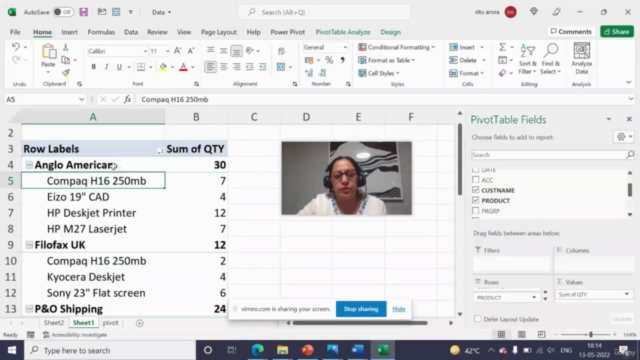
Task: Uncheck the PRODUCT field checkbox
Action: 476,200
